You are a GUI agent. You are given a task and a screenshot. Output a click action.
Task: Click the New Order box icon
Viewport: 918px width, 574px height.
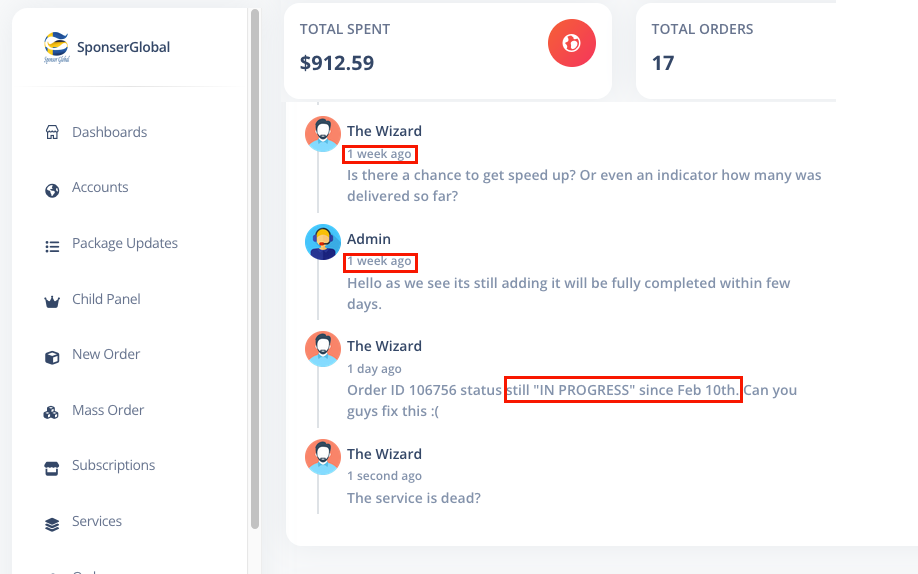(52, 357)
